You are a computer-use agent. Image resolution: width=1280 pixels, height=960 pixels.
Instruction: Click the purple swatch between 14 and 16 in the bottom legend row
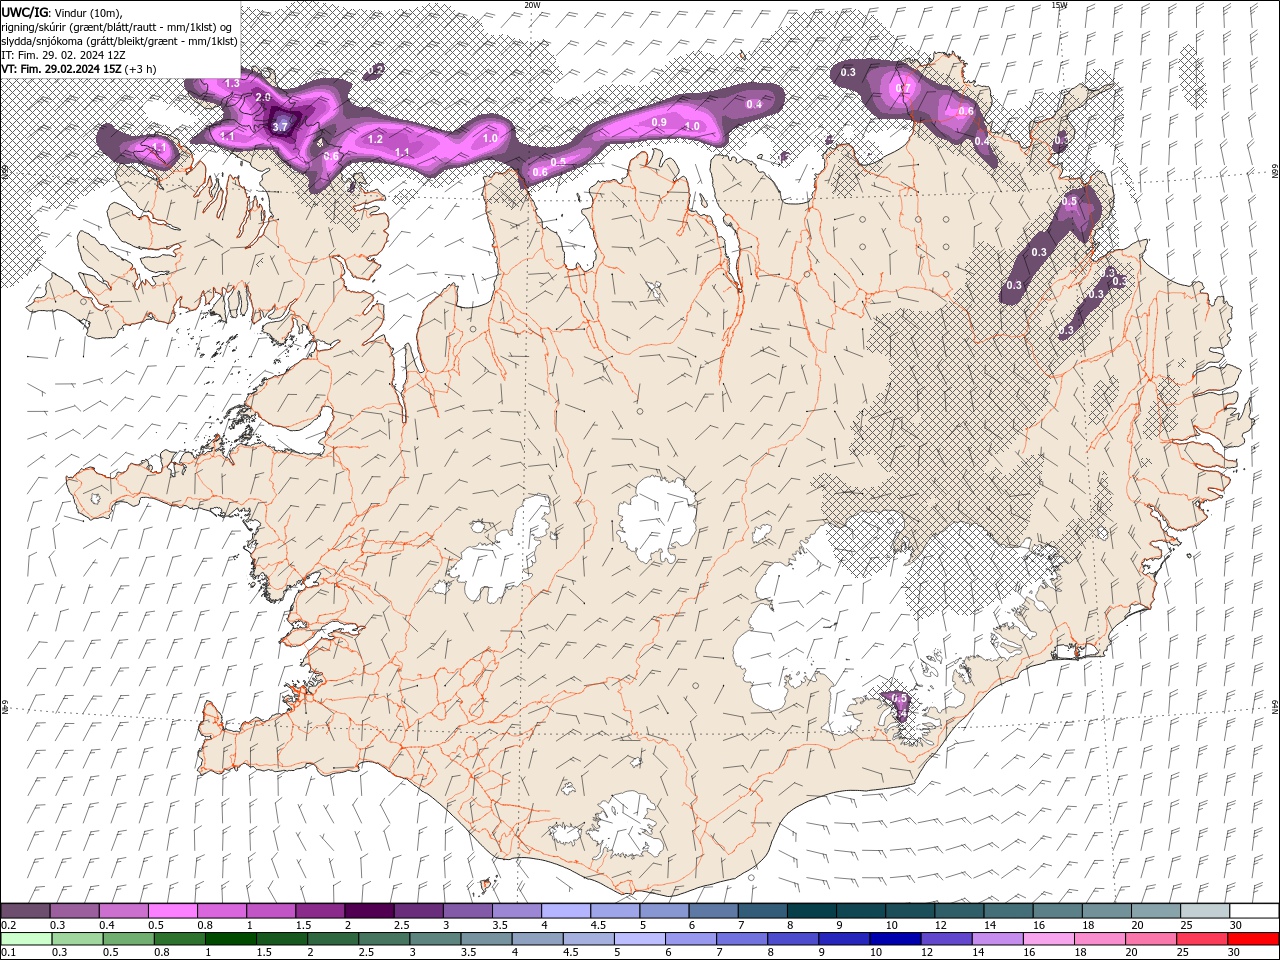click(996, 939)
